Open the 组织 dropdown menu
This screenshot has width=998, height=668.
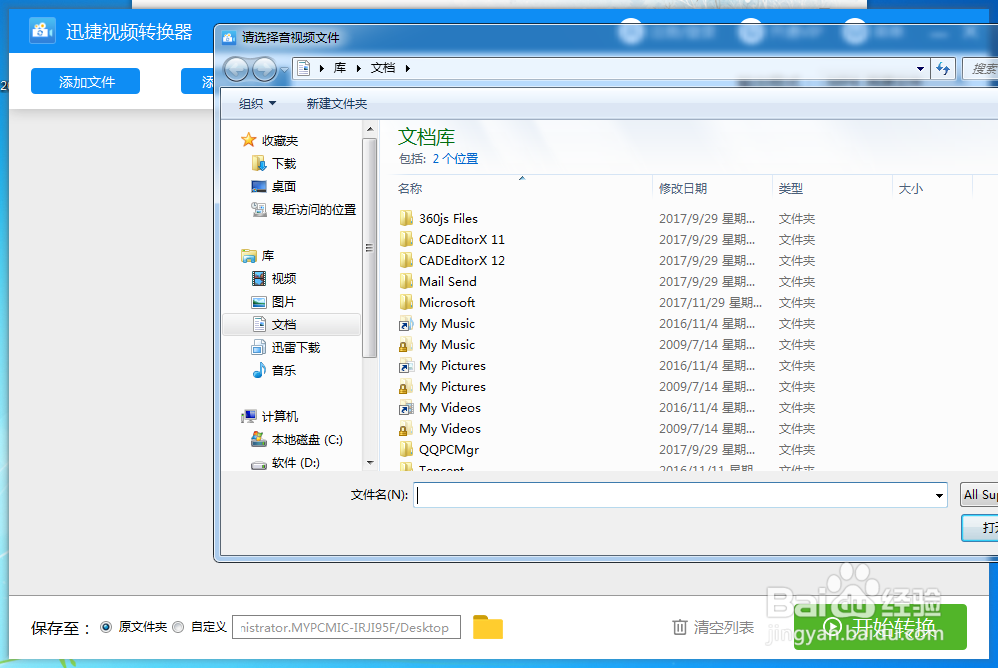(254, 102)
